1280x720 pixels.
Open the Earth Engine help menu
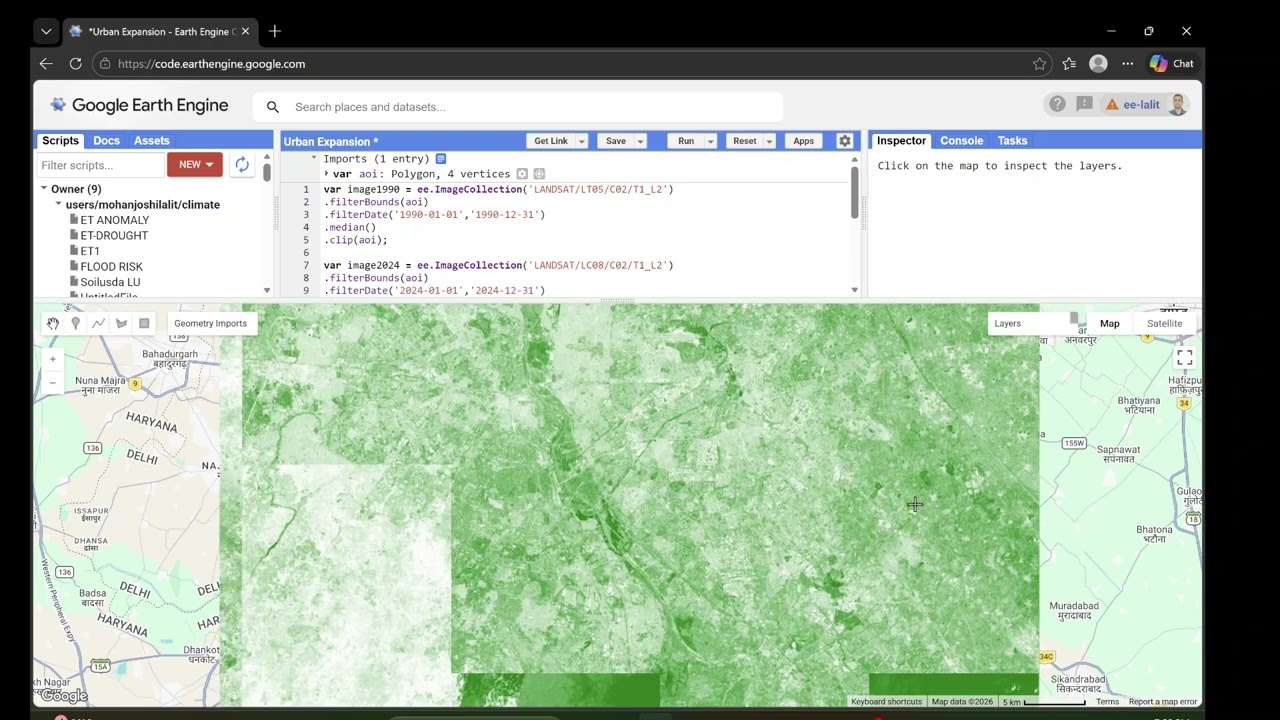[1057, 104]
